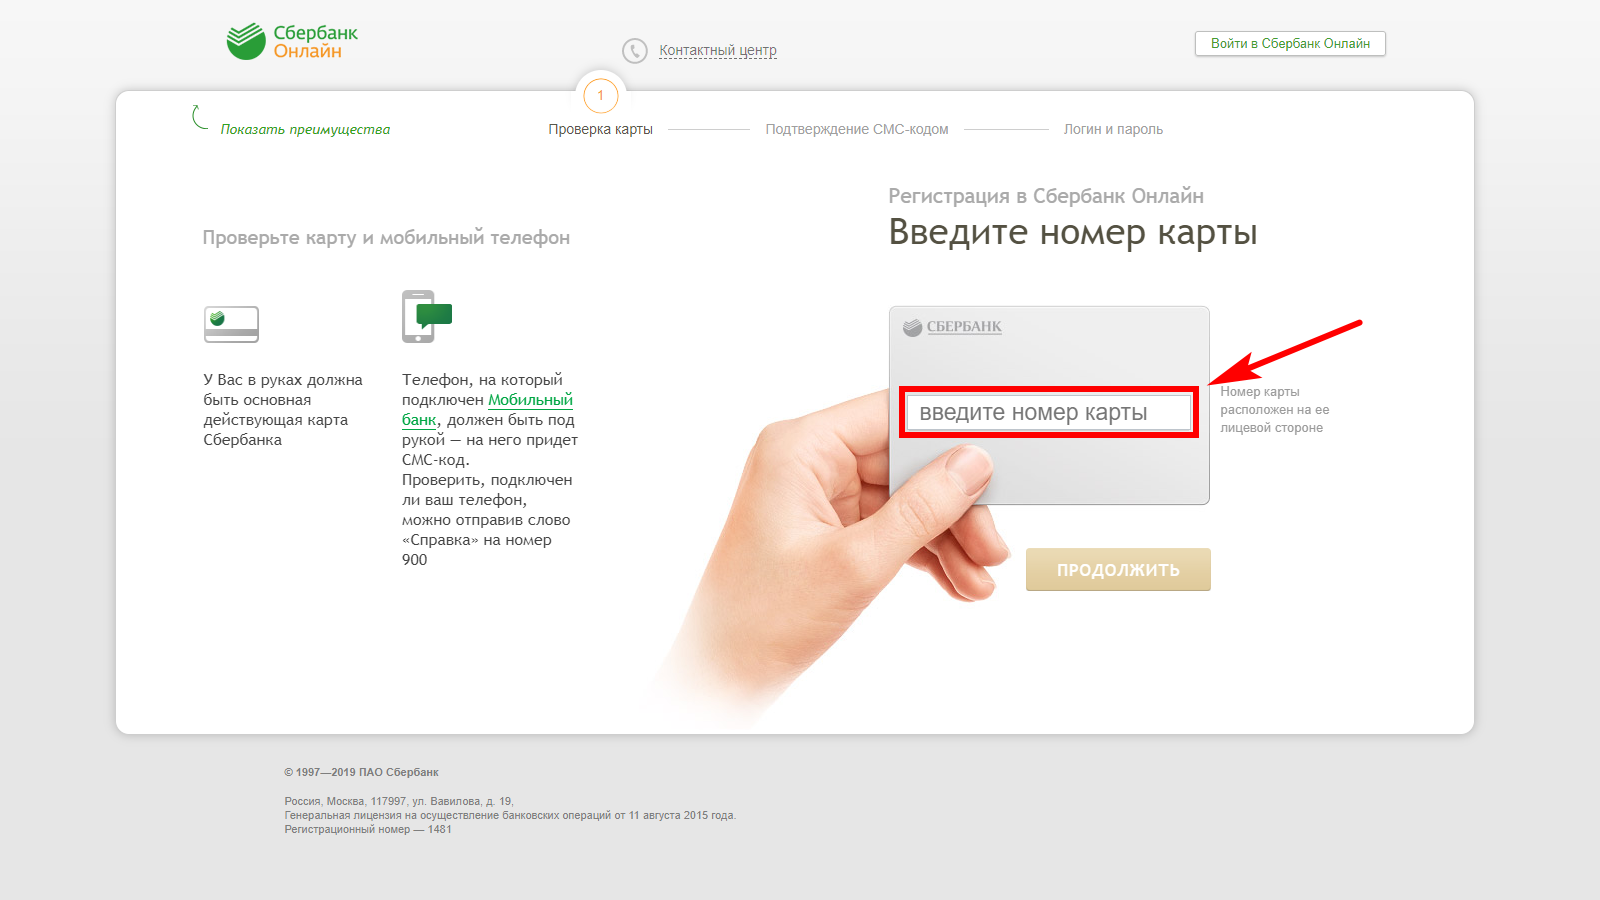1600x900 pixels.
Task: Click the Введите номер карты heading
Action: (x=1073, y=232)
